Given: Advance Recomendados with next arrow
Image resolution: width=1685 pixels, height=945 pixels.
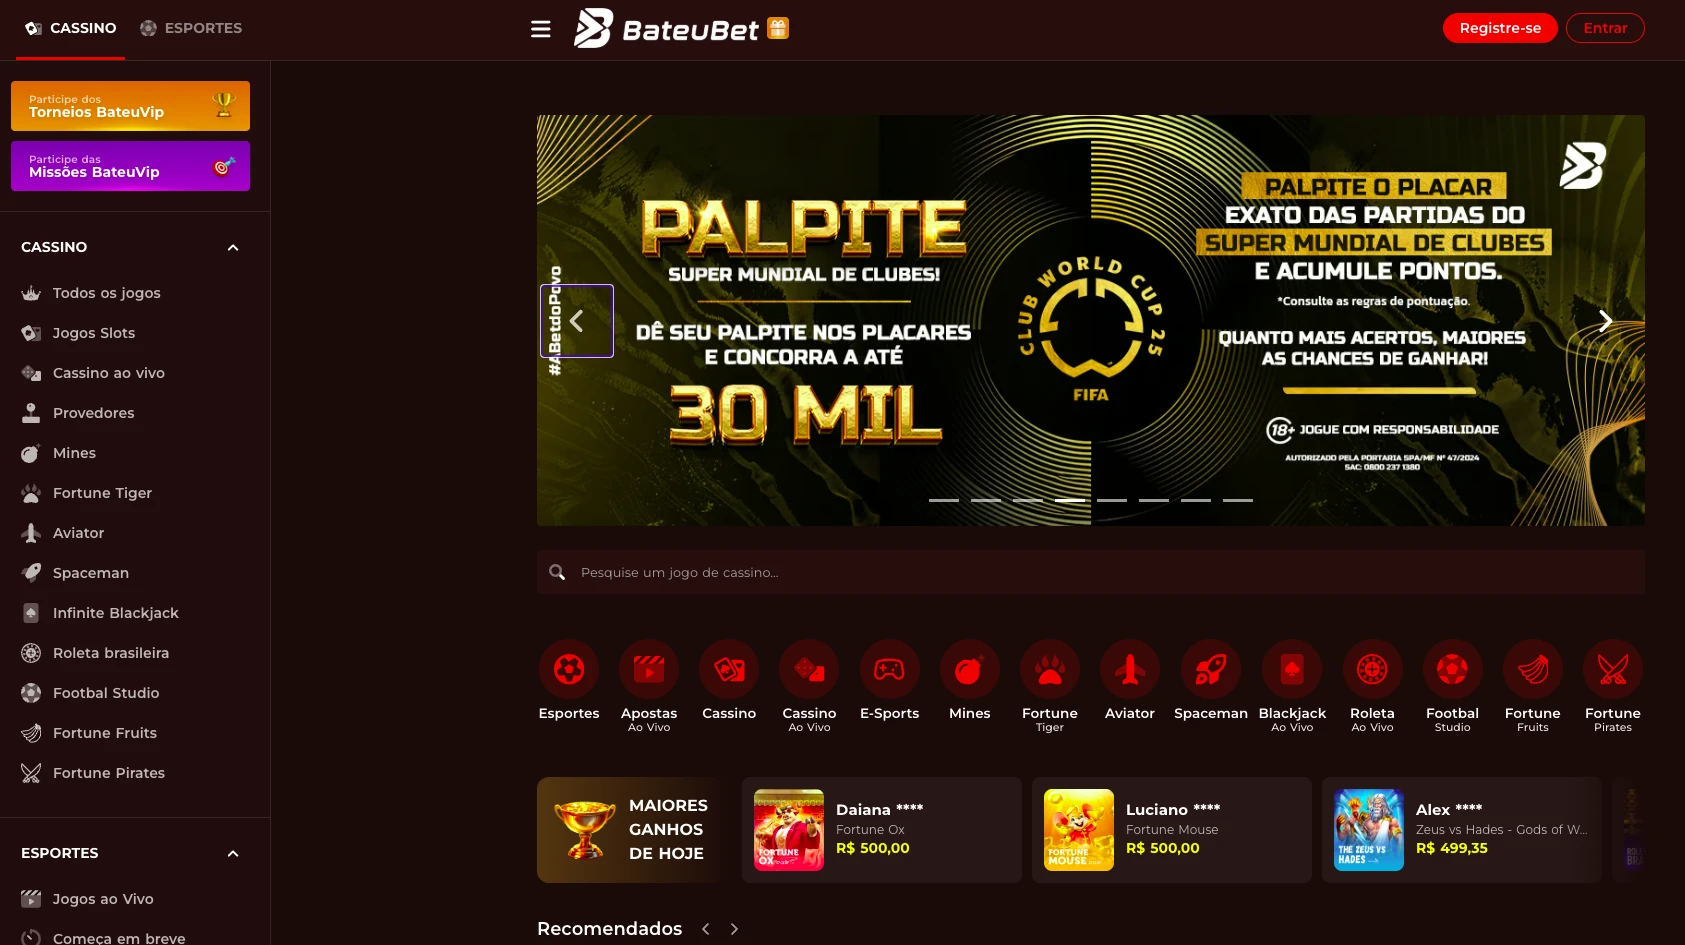Looking at the screenshot, I should tap(734, 929).
